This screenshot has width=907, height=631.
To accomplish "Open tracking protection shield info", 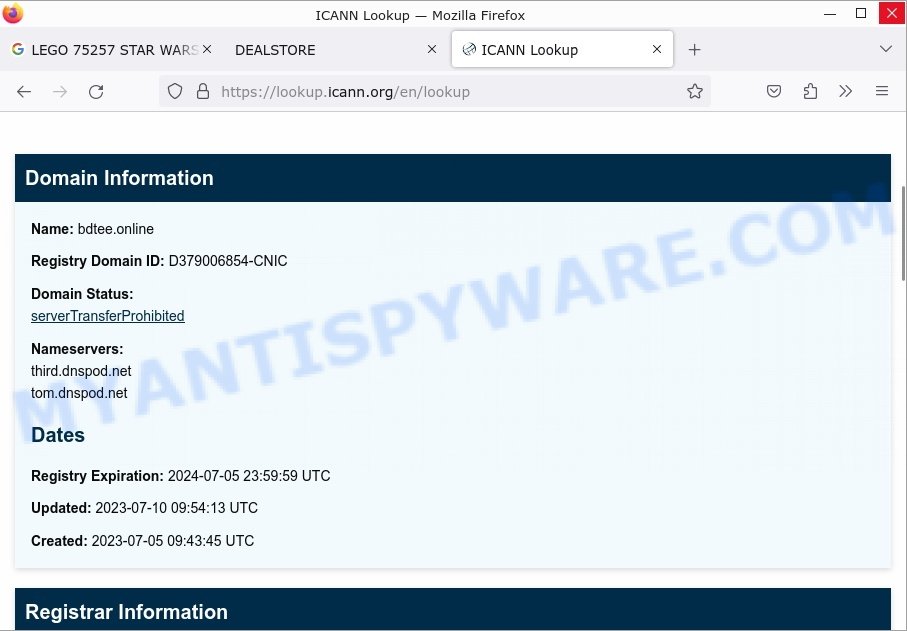I will click(175, 91).
